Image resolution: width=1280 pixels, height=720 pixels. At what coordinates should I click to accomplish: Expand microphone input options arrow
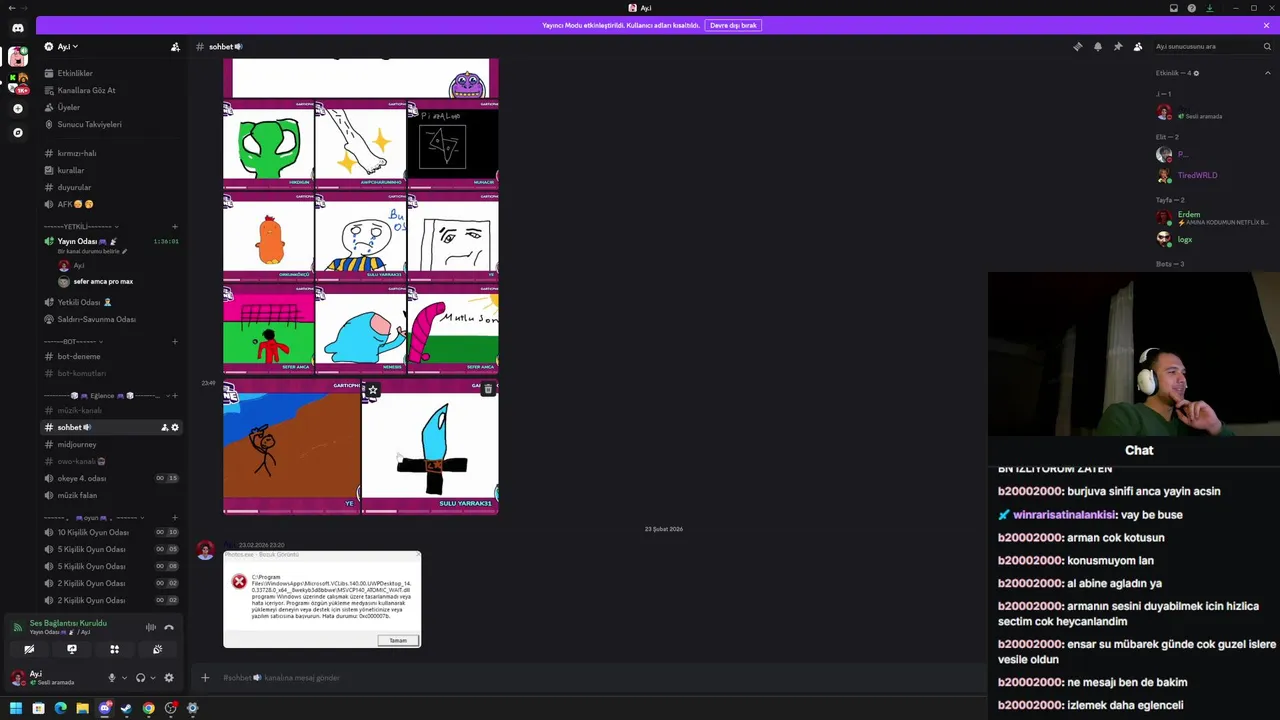pos(124,678)
